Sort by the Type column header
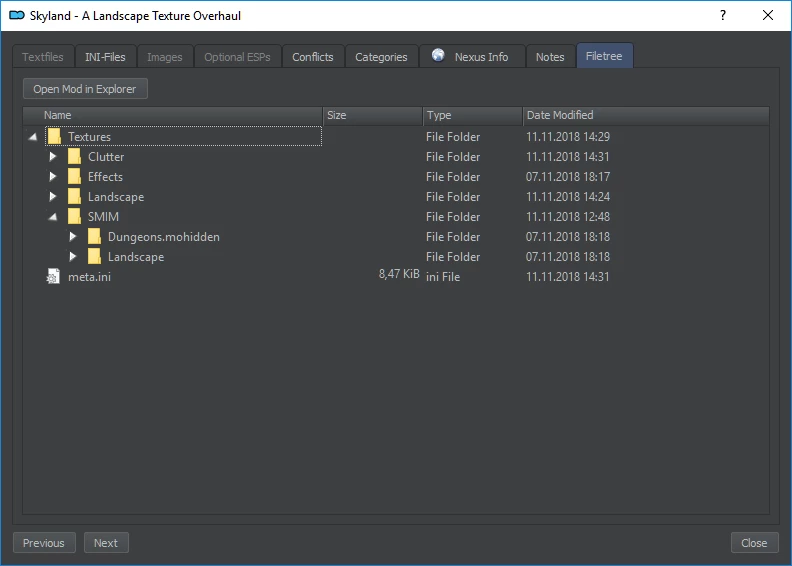792x566 pixels. pyautogui.click(x=472, y=115)
